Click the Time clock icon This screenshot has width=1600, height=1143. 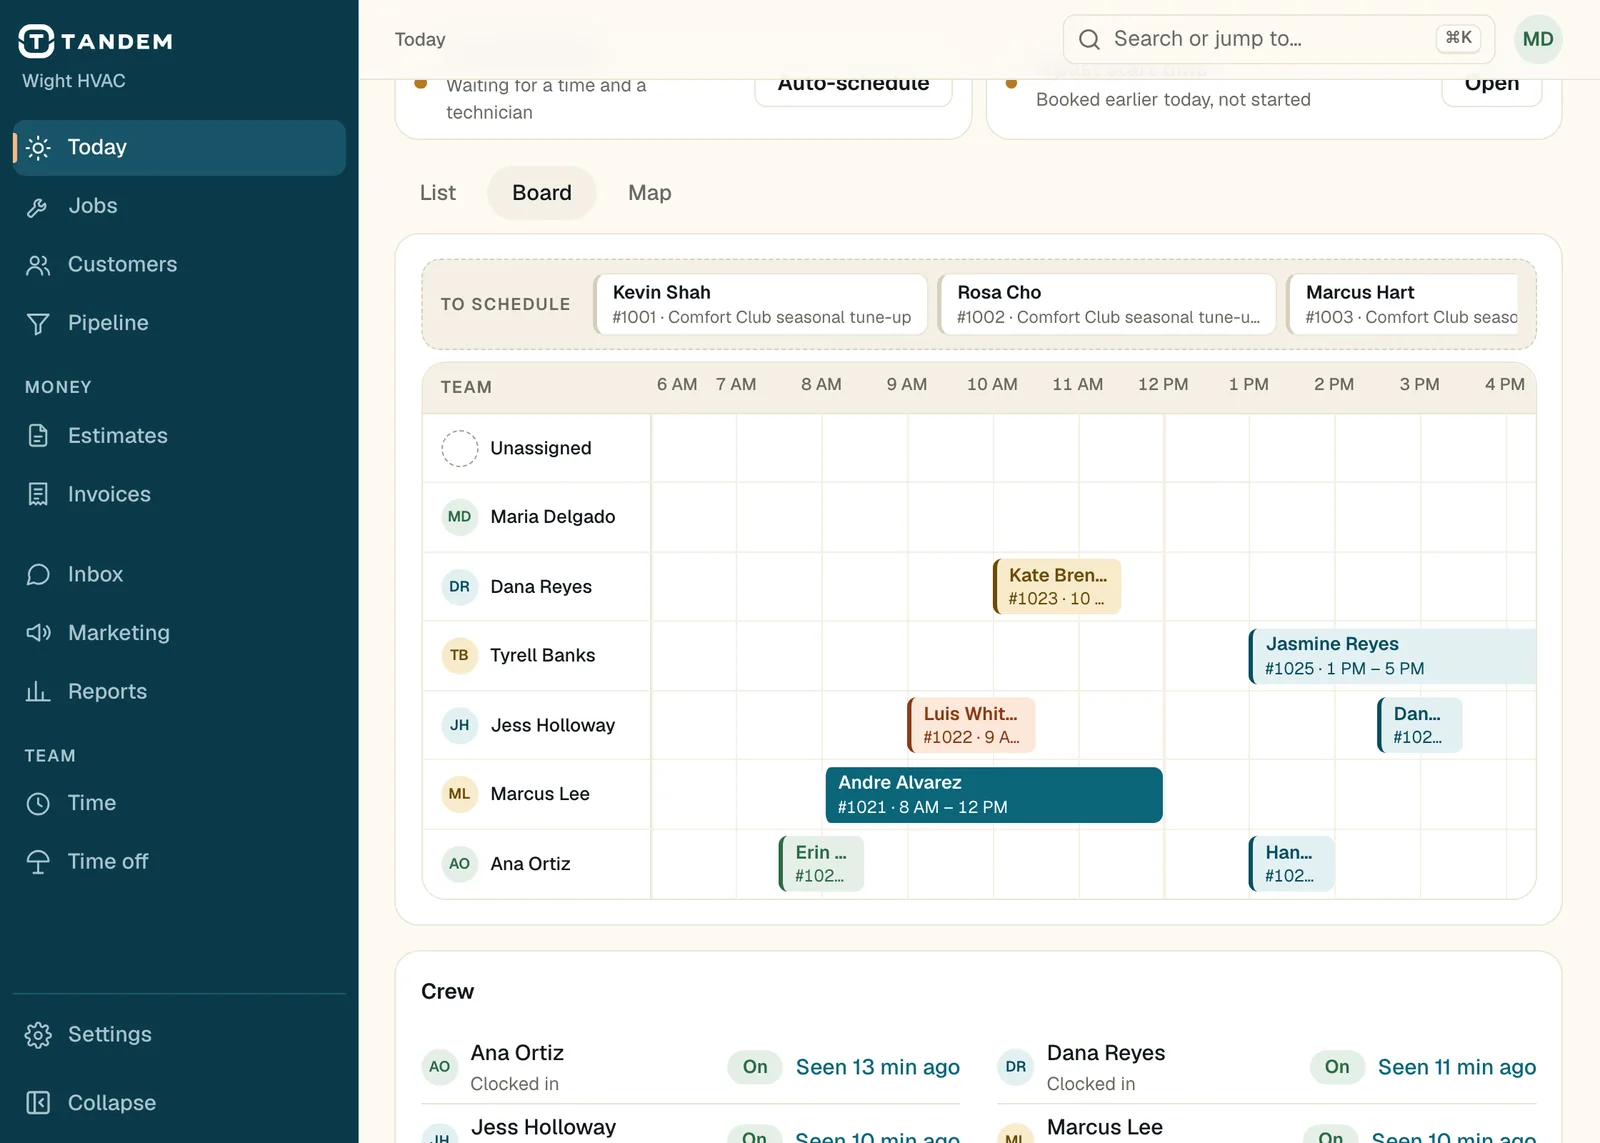38,804
